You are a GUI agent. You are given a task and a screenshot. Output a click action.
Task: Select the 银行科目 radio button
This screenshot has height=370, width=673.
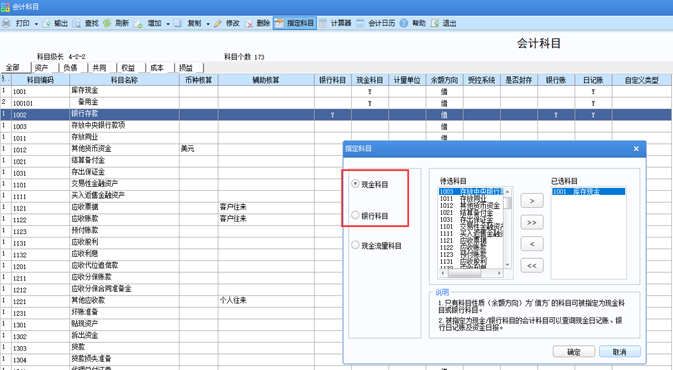(355, 215)
